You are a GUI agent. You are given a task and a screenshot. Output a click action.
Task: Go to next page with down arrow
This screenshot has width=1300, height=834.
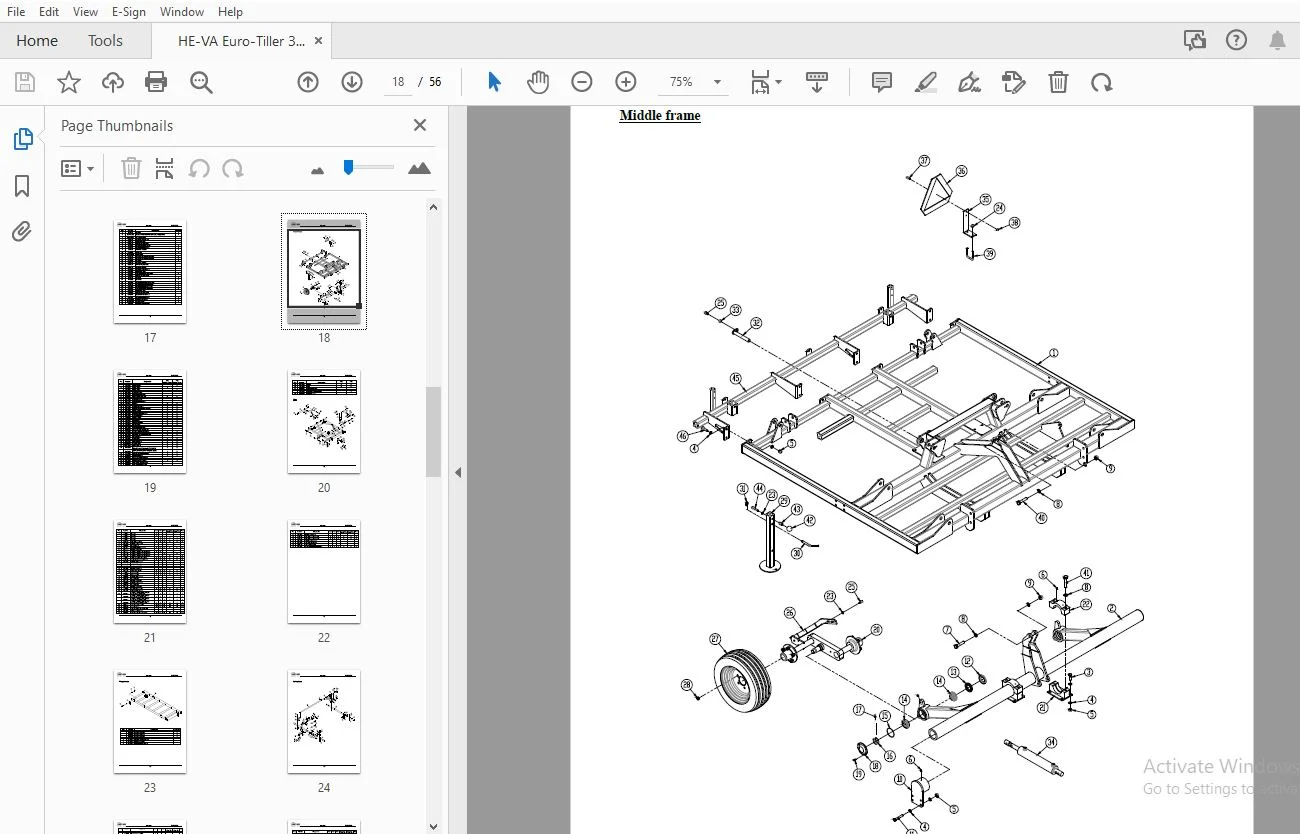(352, 82)
